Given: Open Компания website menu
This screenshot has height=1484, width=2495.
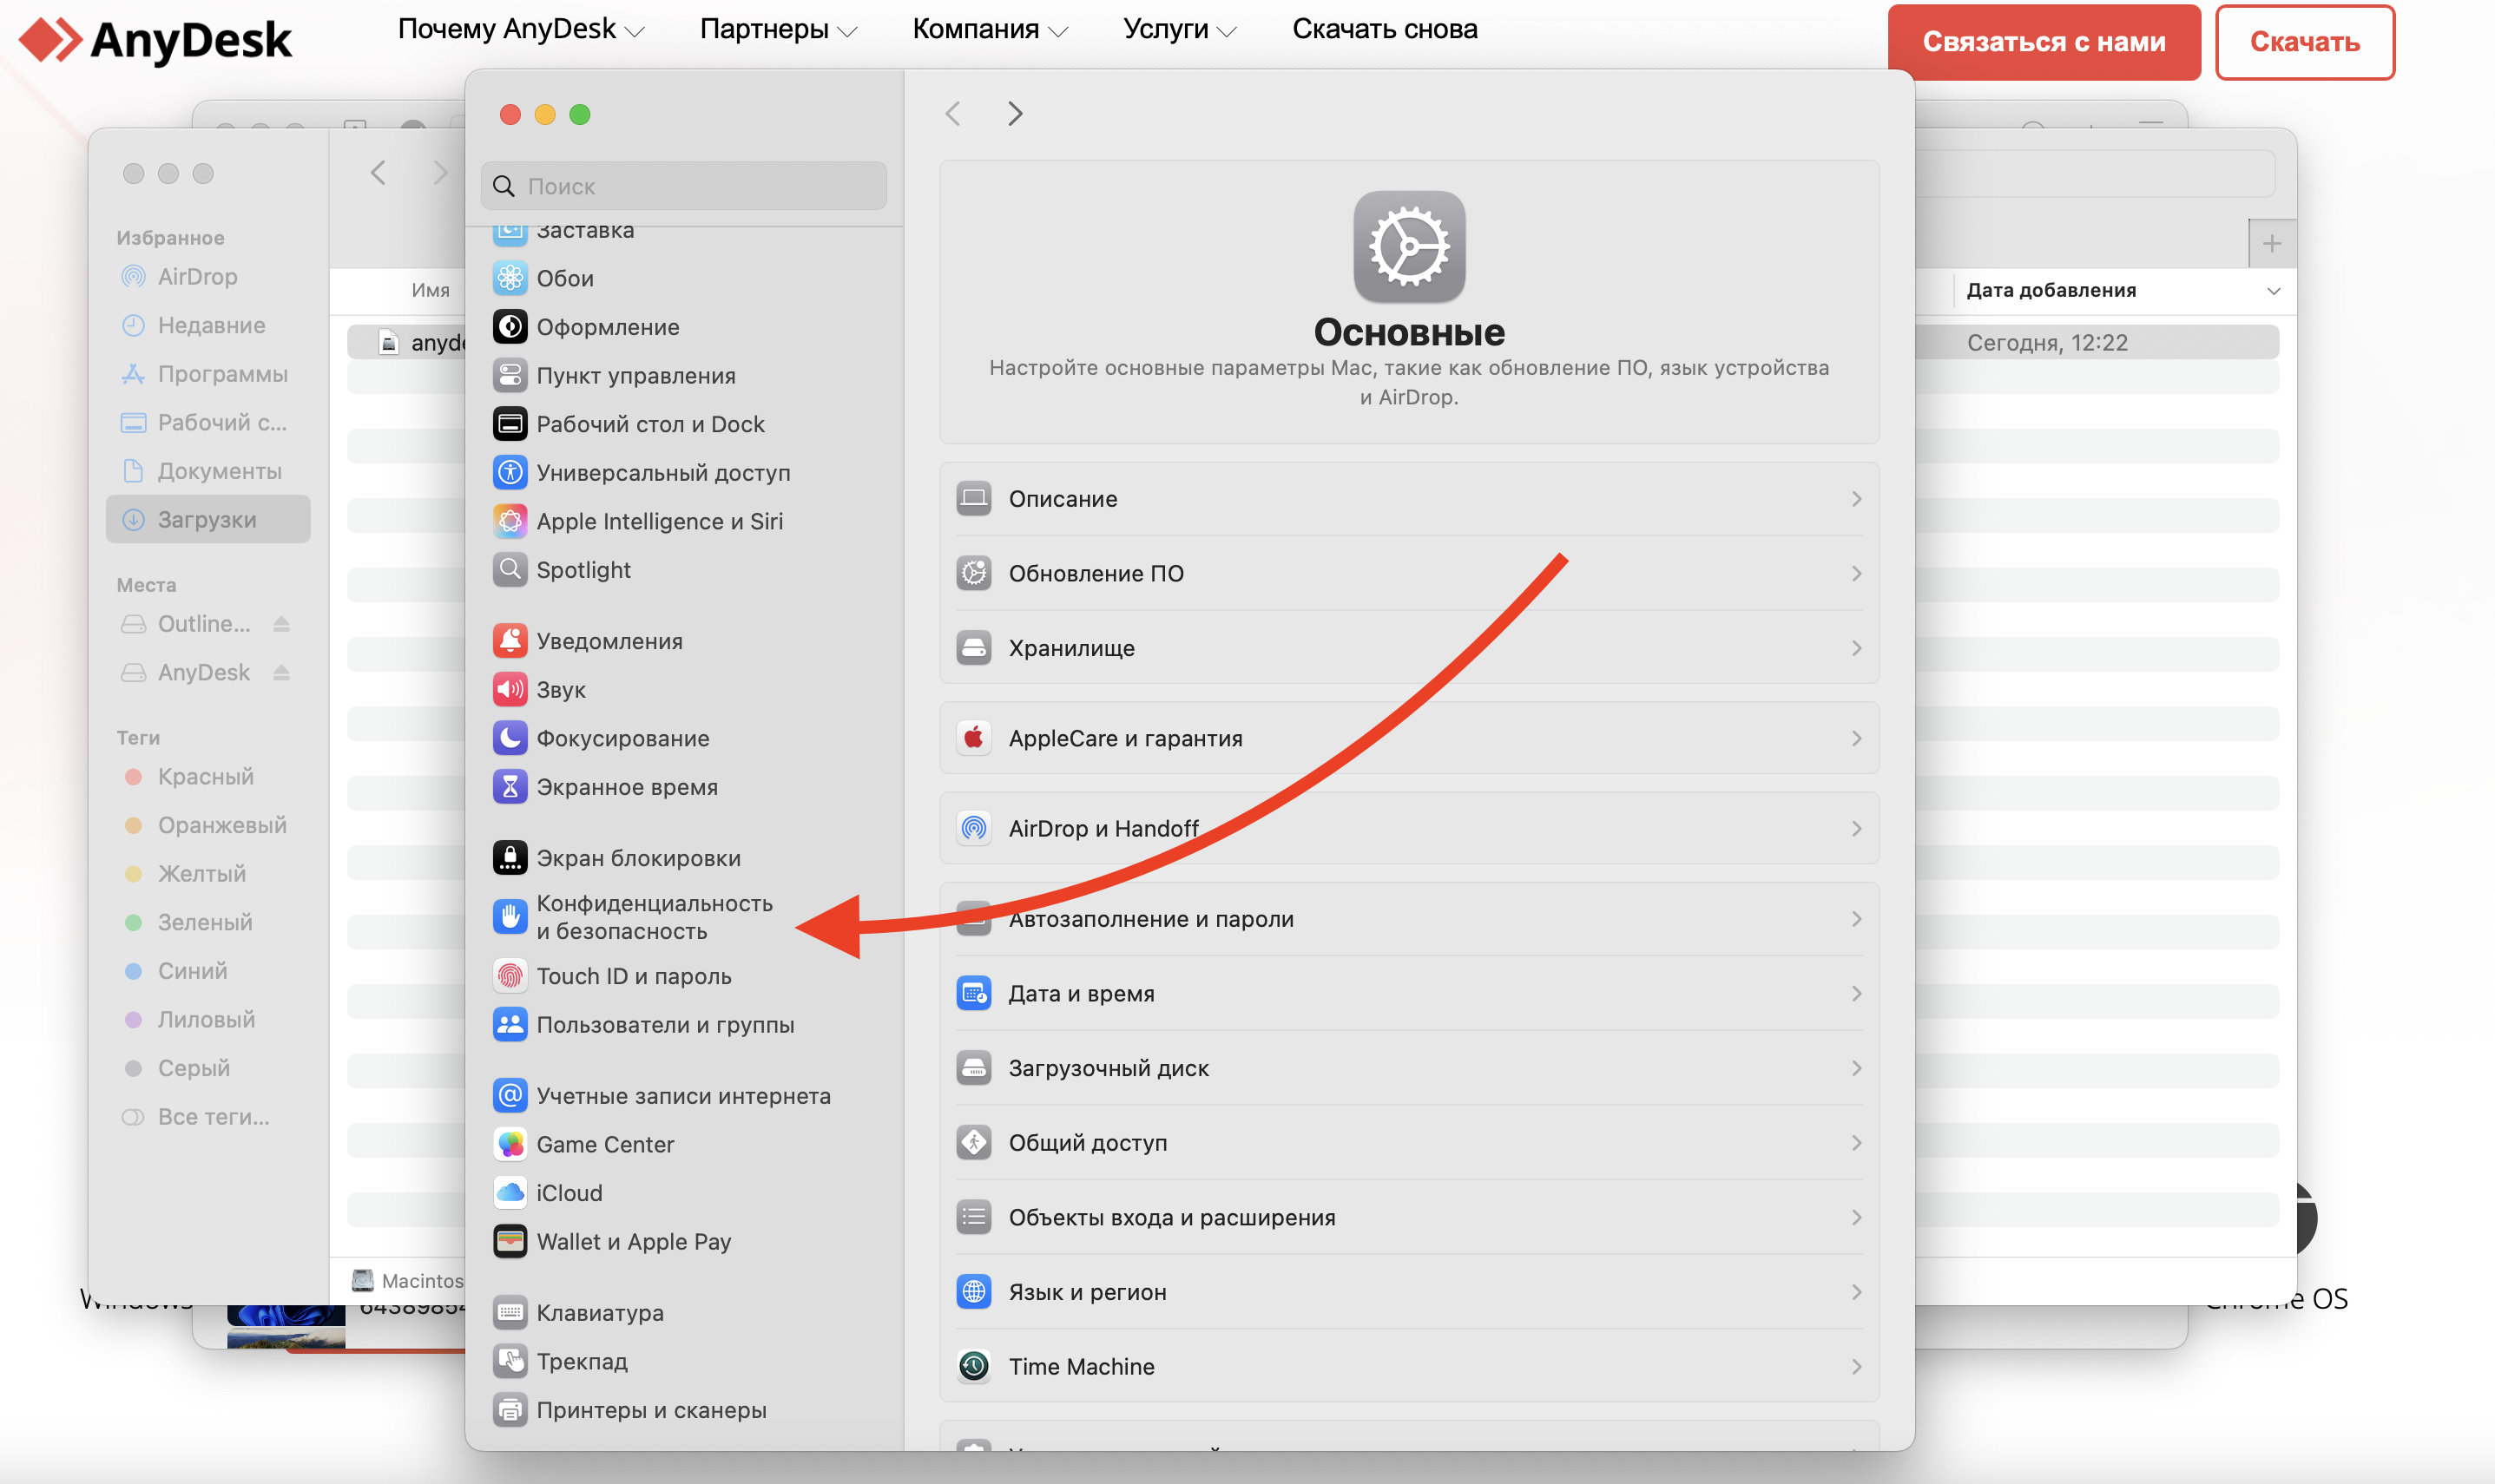Looking at the screenshot, I should (990, 29).
